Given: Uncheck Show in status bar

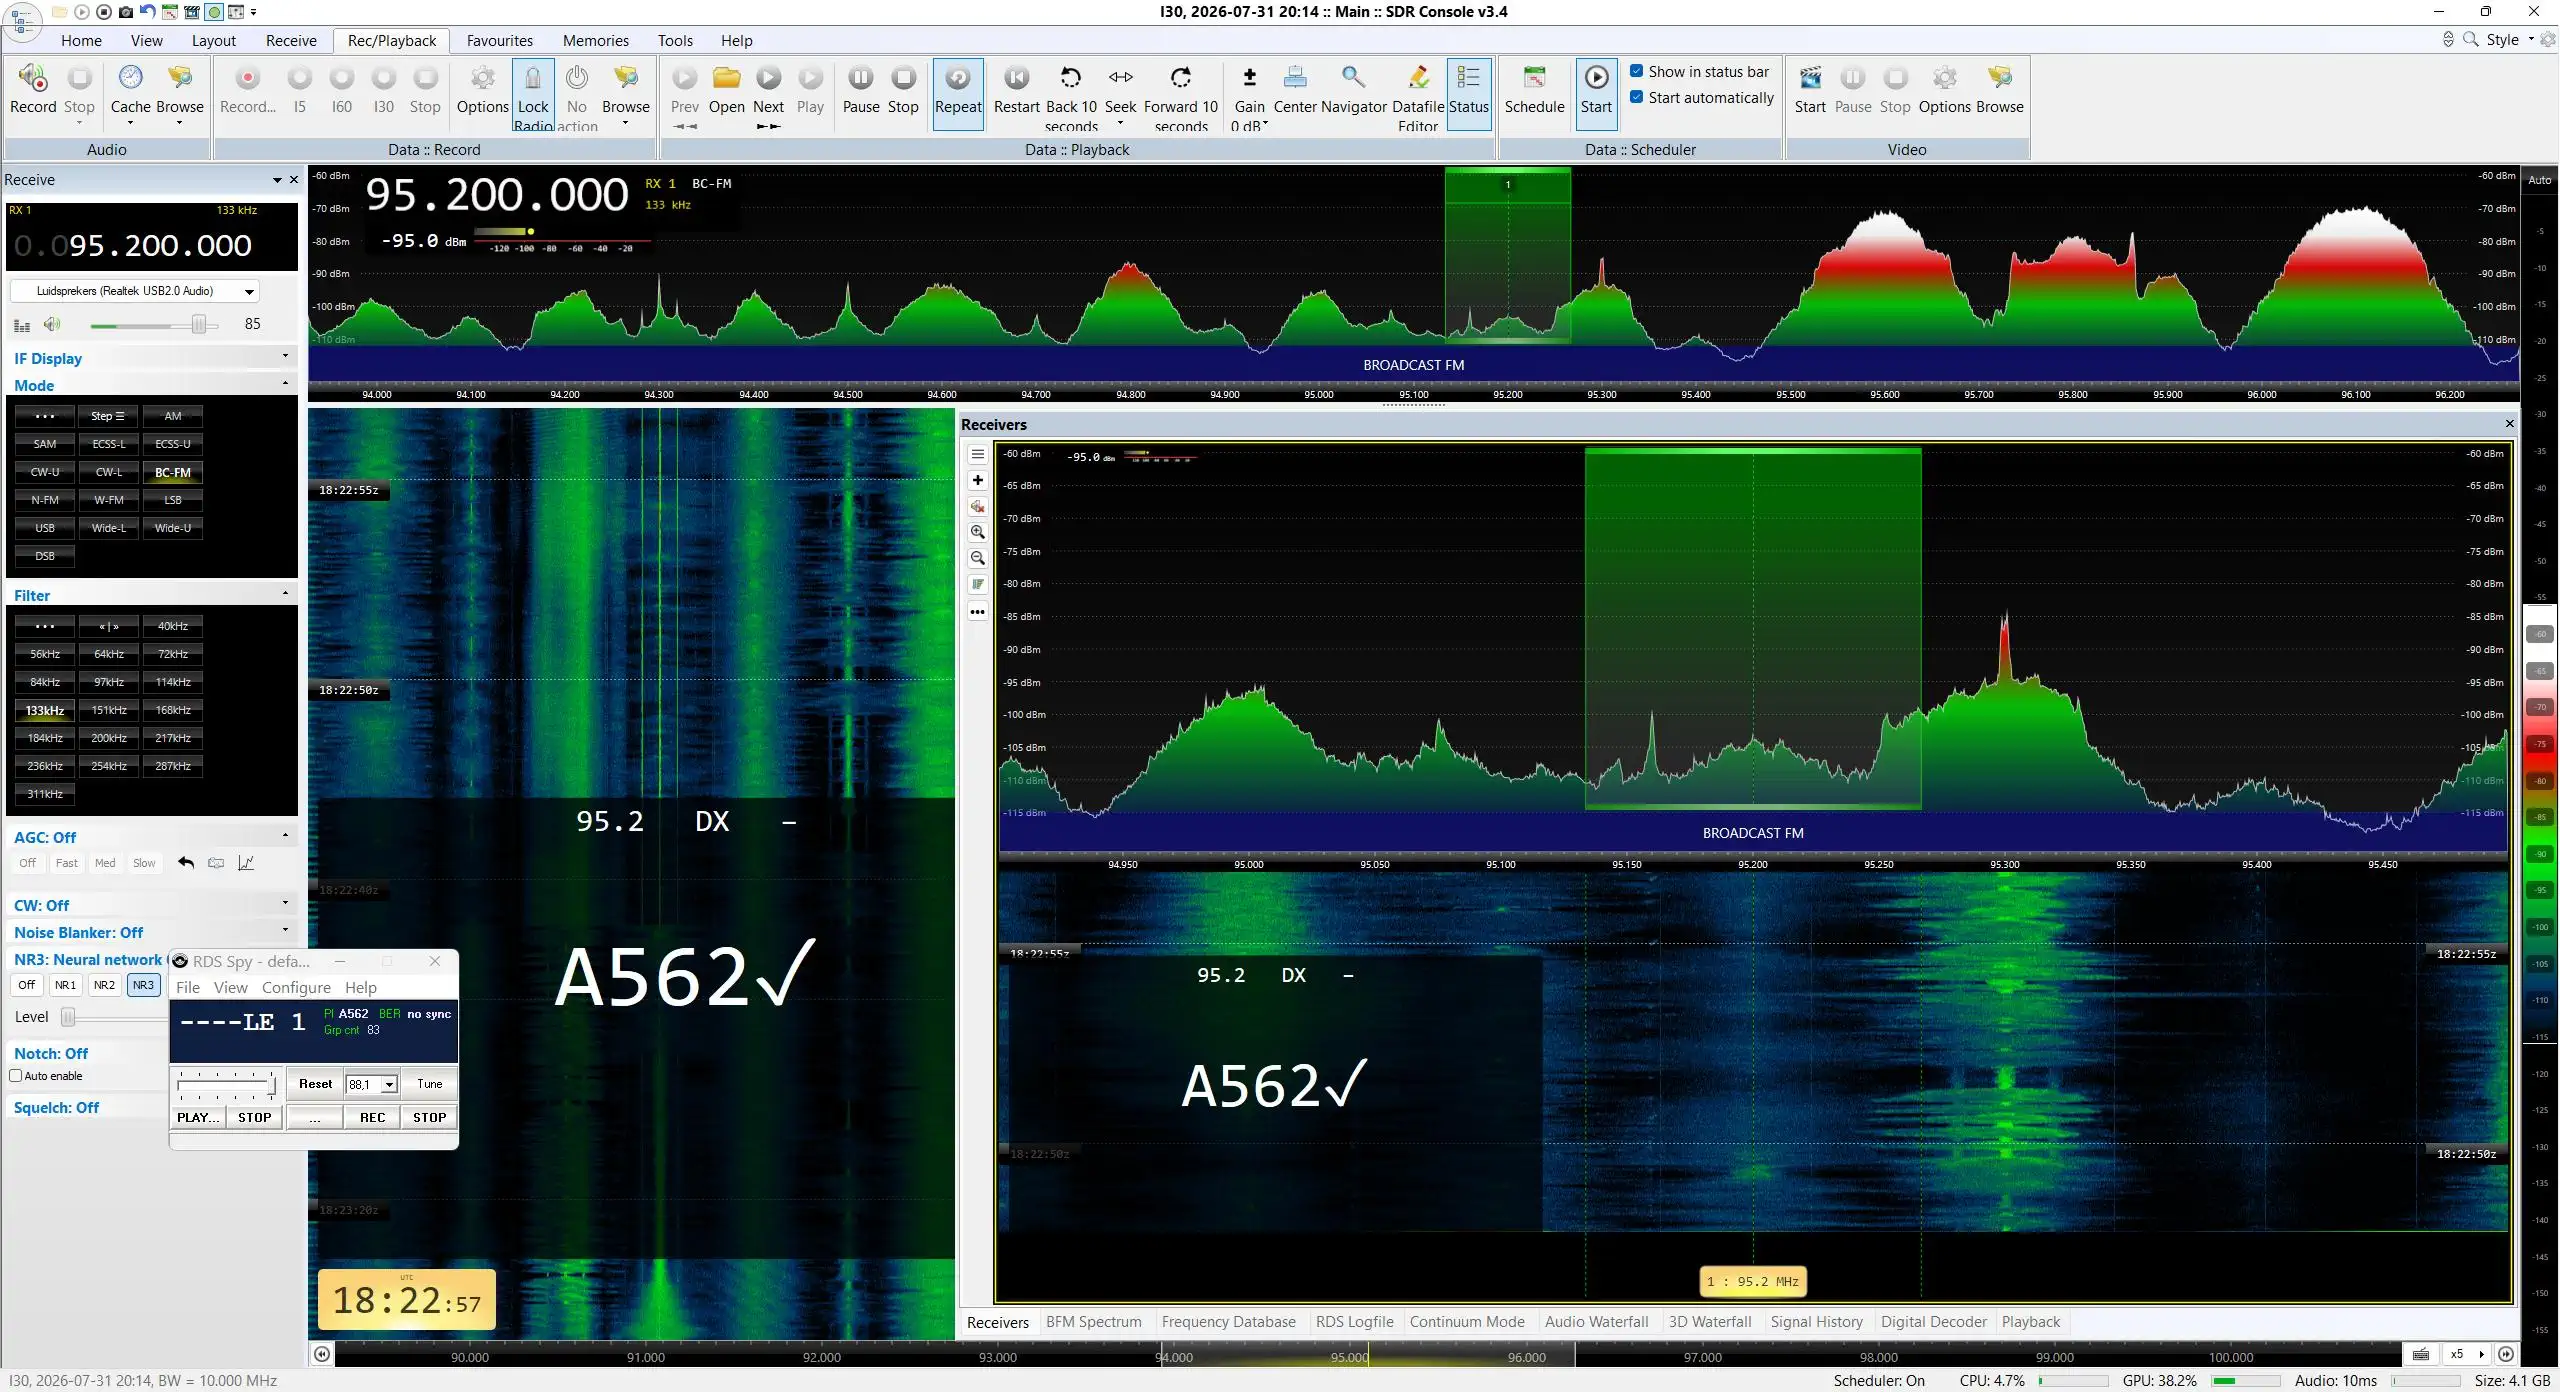Looking at the screenshot, I should pyautogui.click(x=1636, y=71).
